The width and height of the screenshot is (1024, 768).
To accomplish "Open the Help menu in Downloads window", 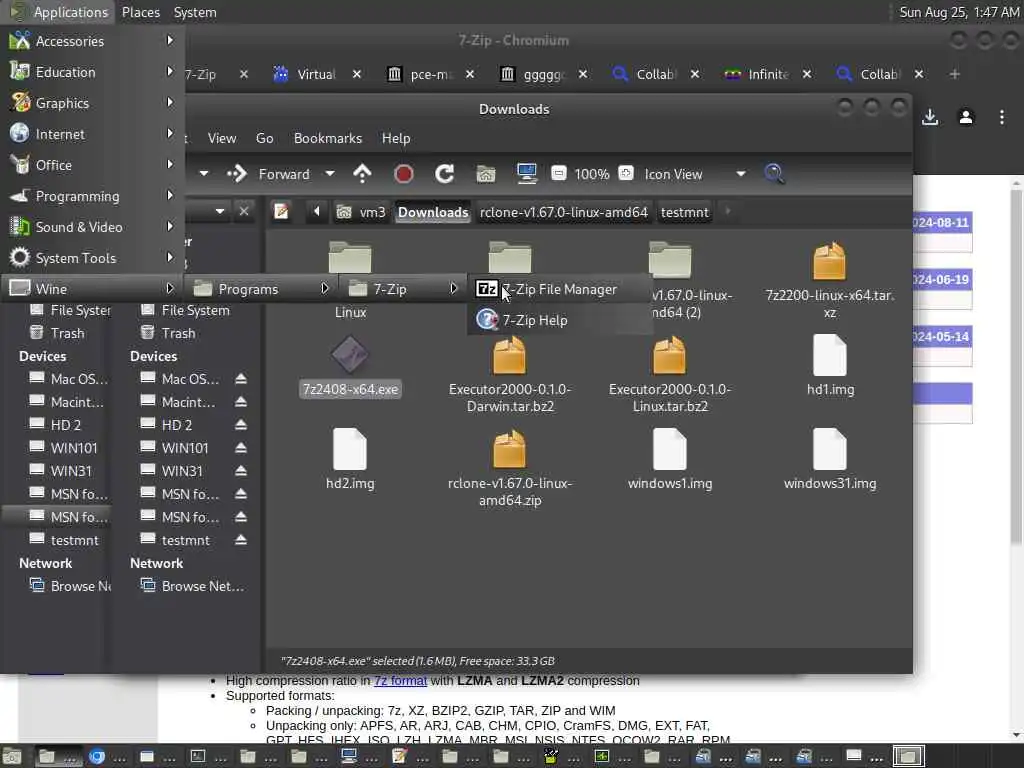I will point(396,138).
